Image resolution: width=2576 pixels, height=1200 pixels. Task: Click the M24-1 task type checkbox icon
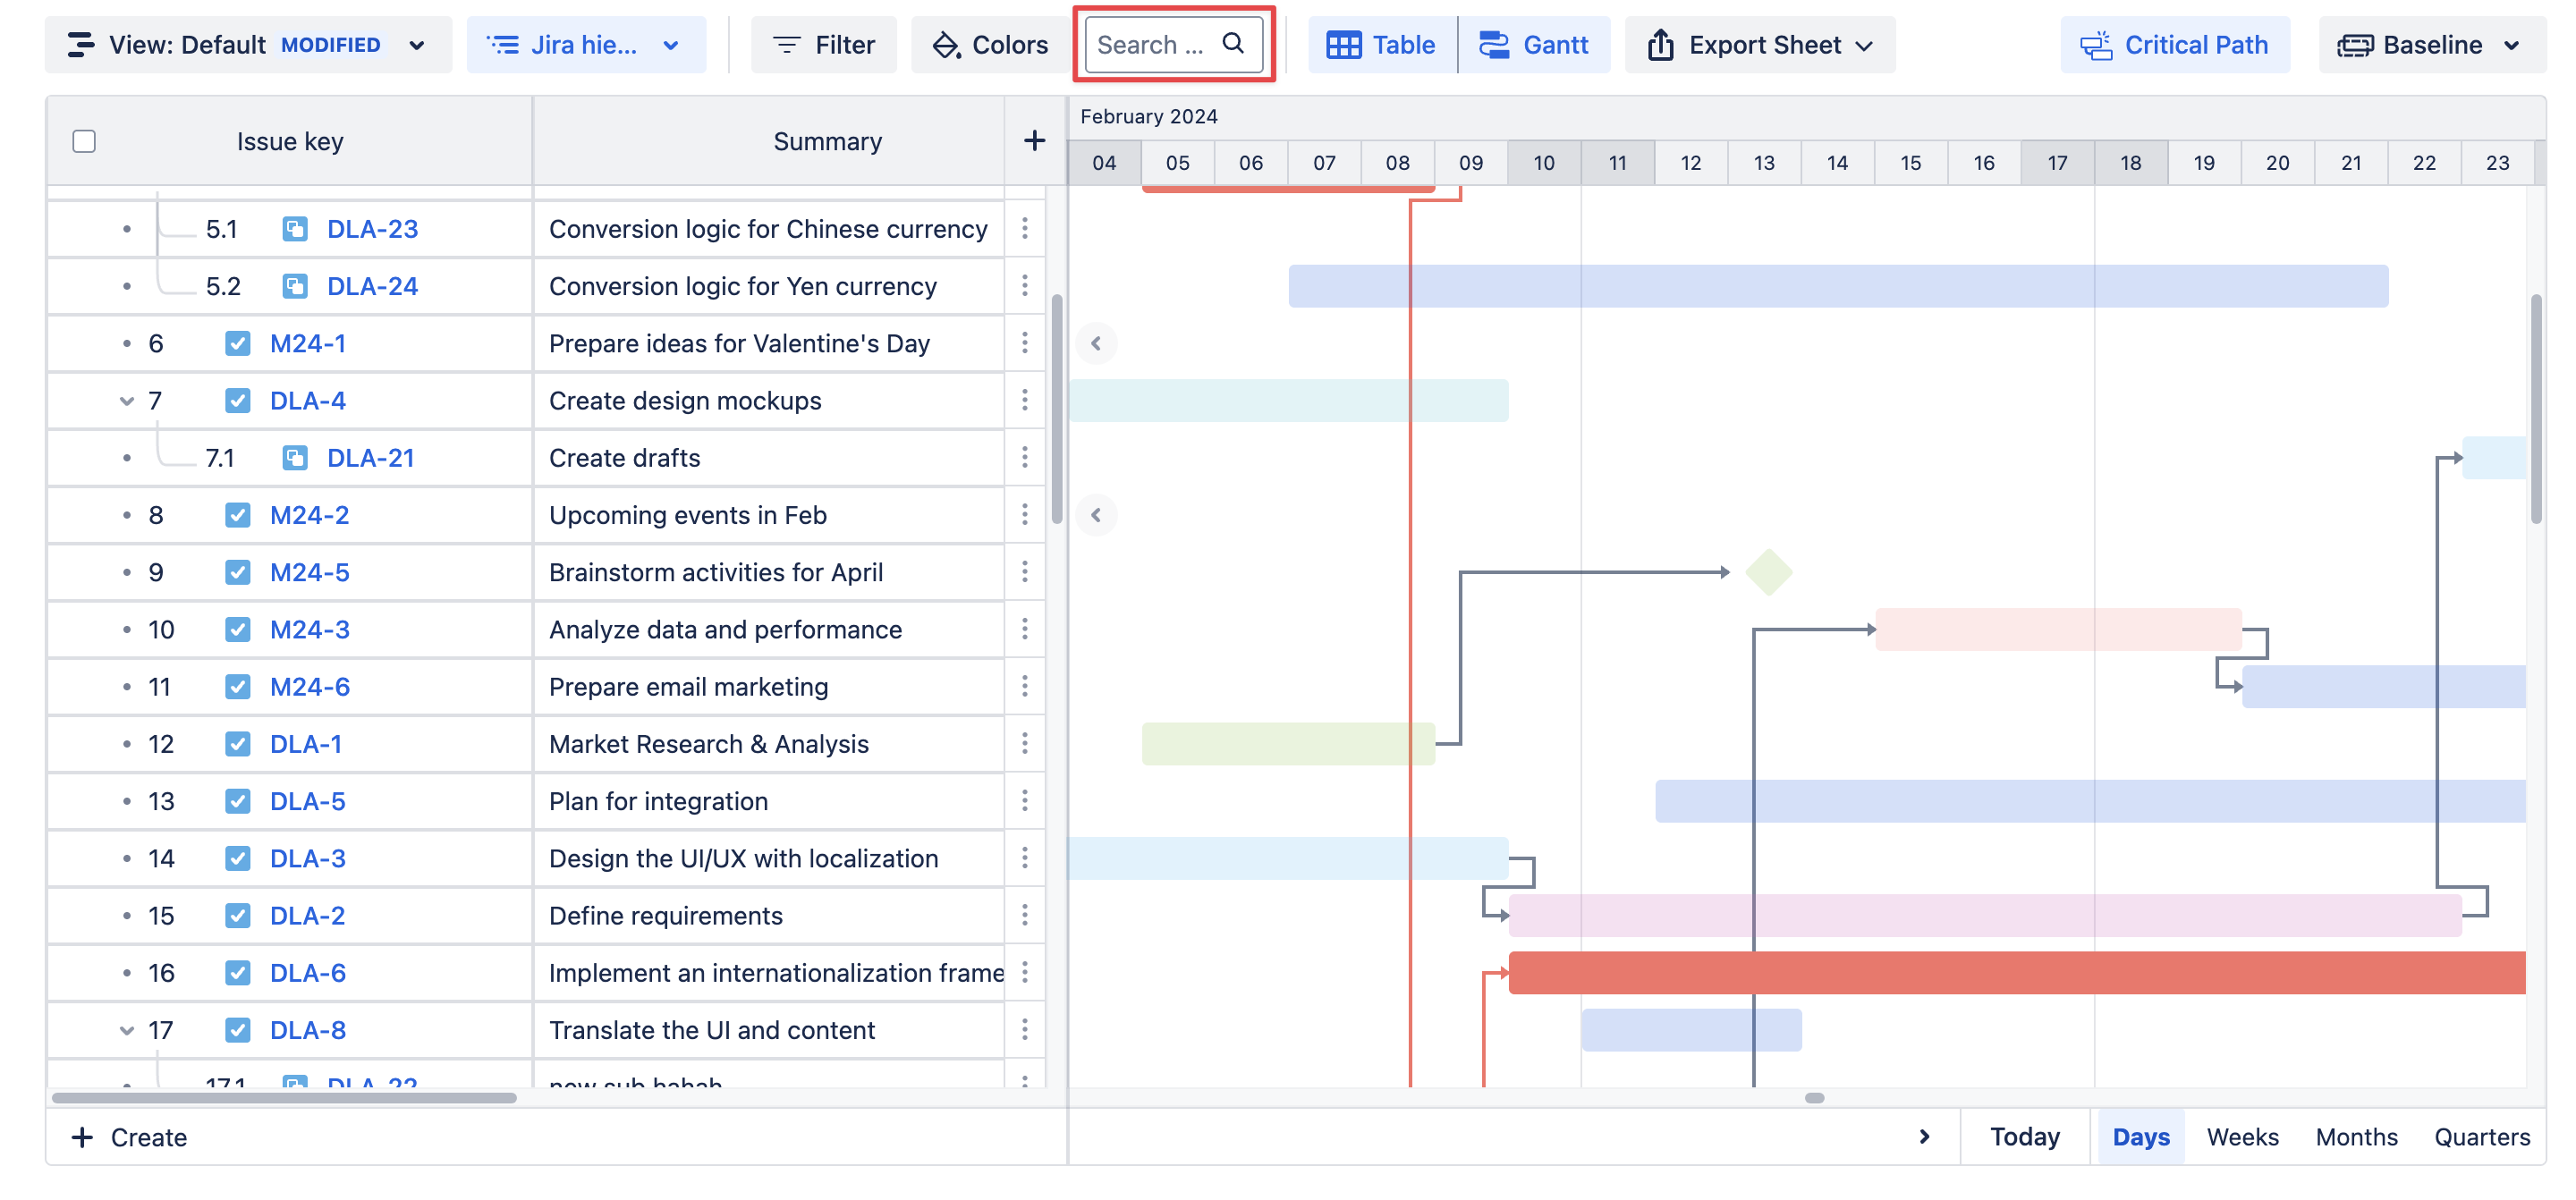tap(237, 344)
